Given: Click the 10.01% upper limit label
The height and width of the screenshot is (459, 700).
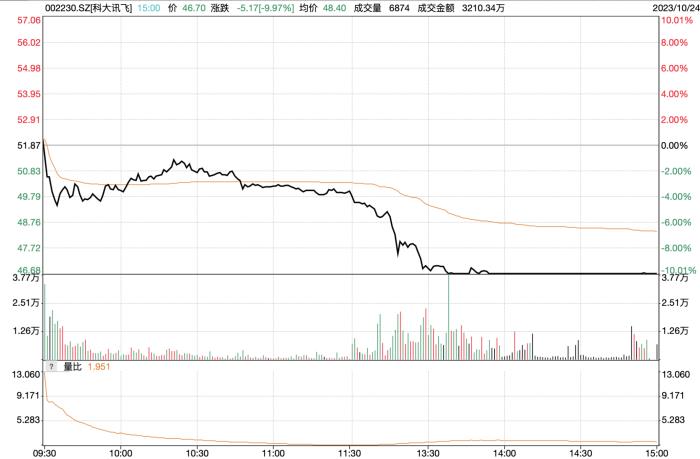Looking at the screenshot, I should coord(677,20).
